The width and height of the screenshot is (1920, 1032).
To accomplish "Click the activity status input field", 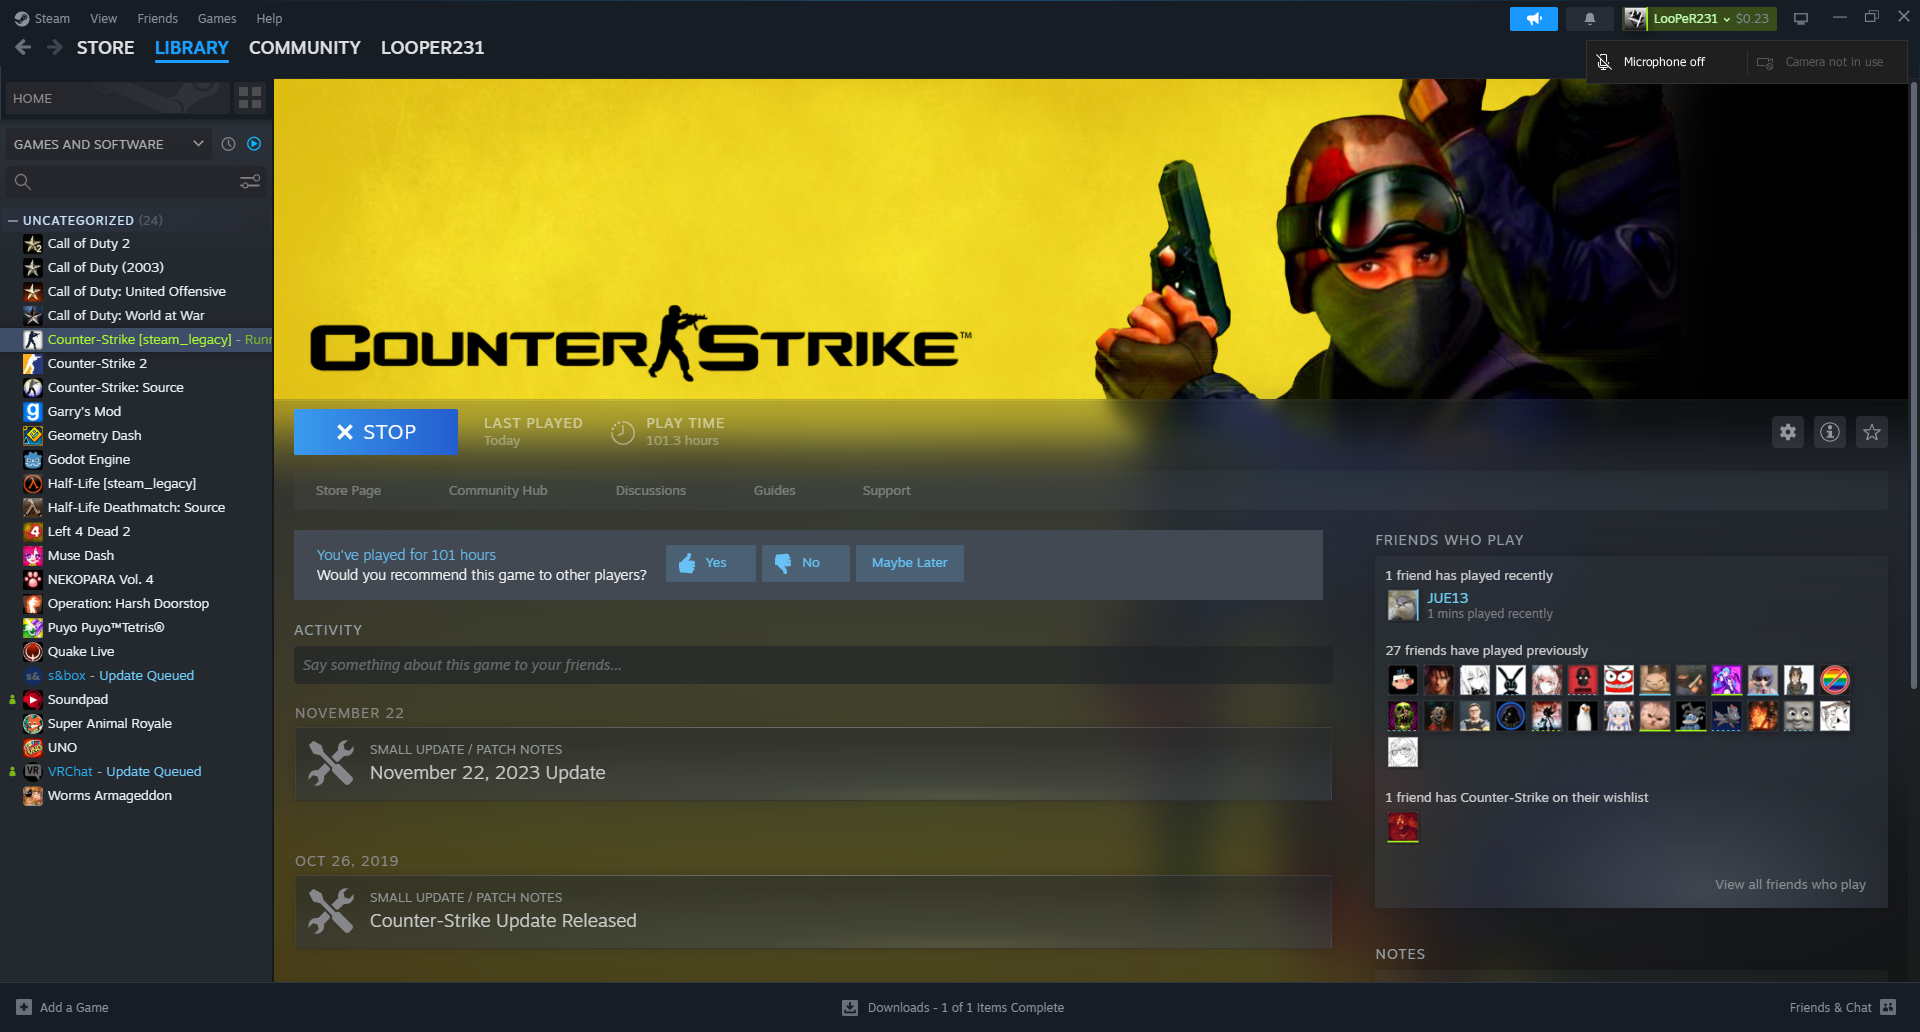I will click(812, 665).
